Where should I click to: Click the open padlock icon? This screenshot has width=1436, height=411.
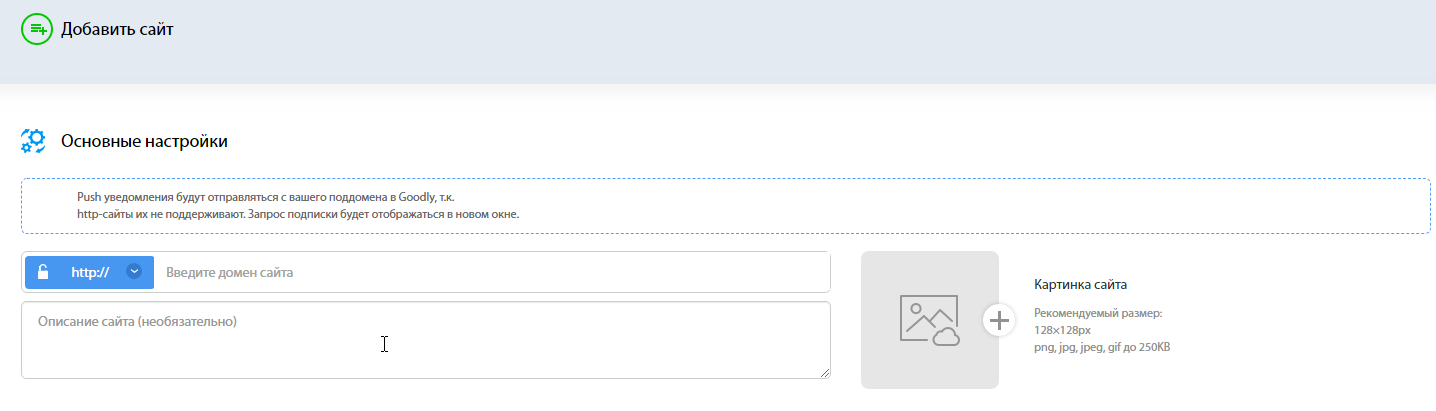click(43, 272)
